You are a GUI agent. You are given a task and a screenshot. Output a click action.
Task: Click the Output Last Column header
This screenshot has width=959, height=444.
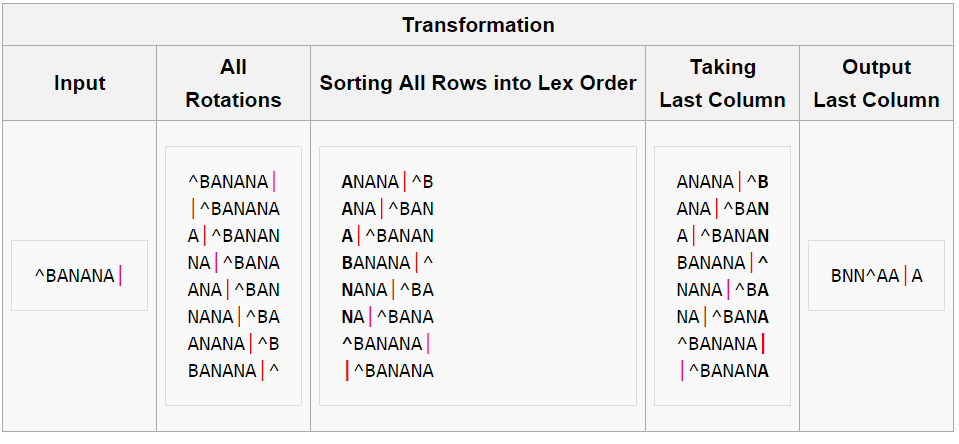coord(876,83)
